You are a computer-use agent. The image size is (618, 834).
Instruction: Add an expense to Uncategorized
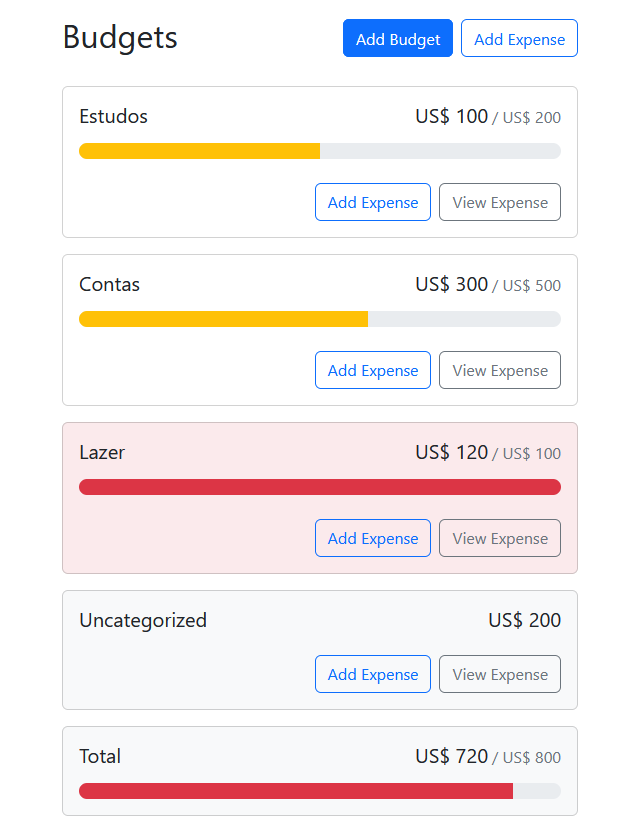(x=372, y=674)
